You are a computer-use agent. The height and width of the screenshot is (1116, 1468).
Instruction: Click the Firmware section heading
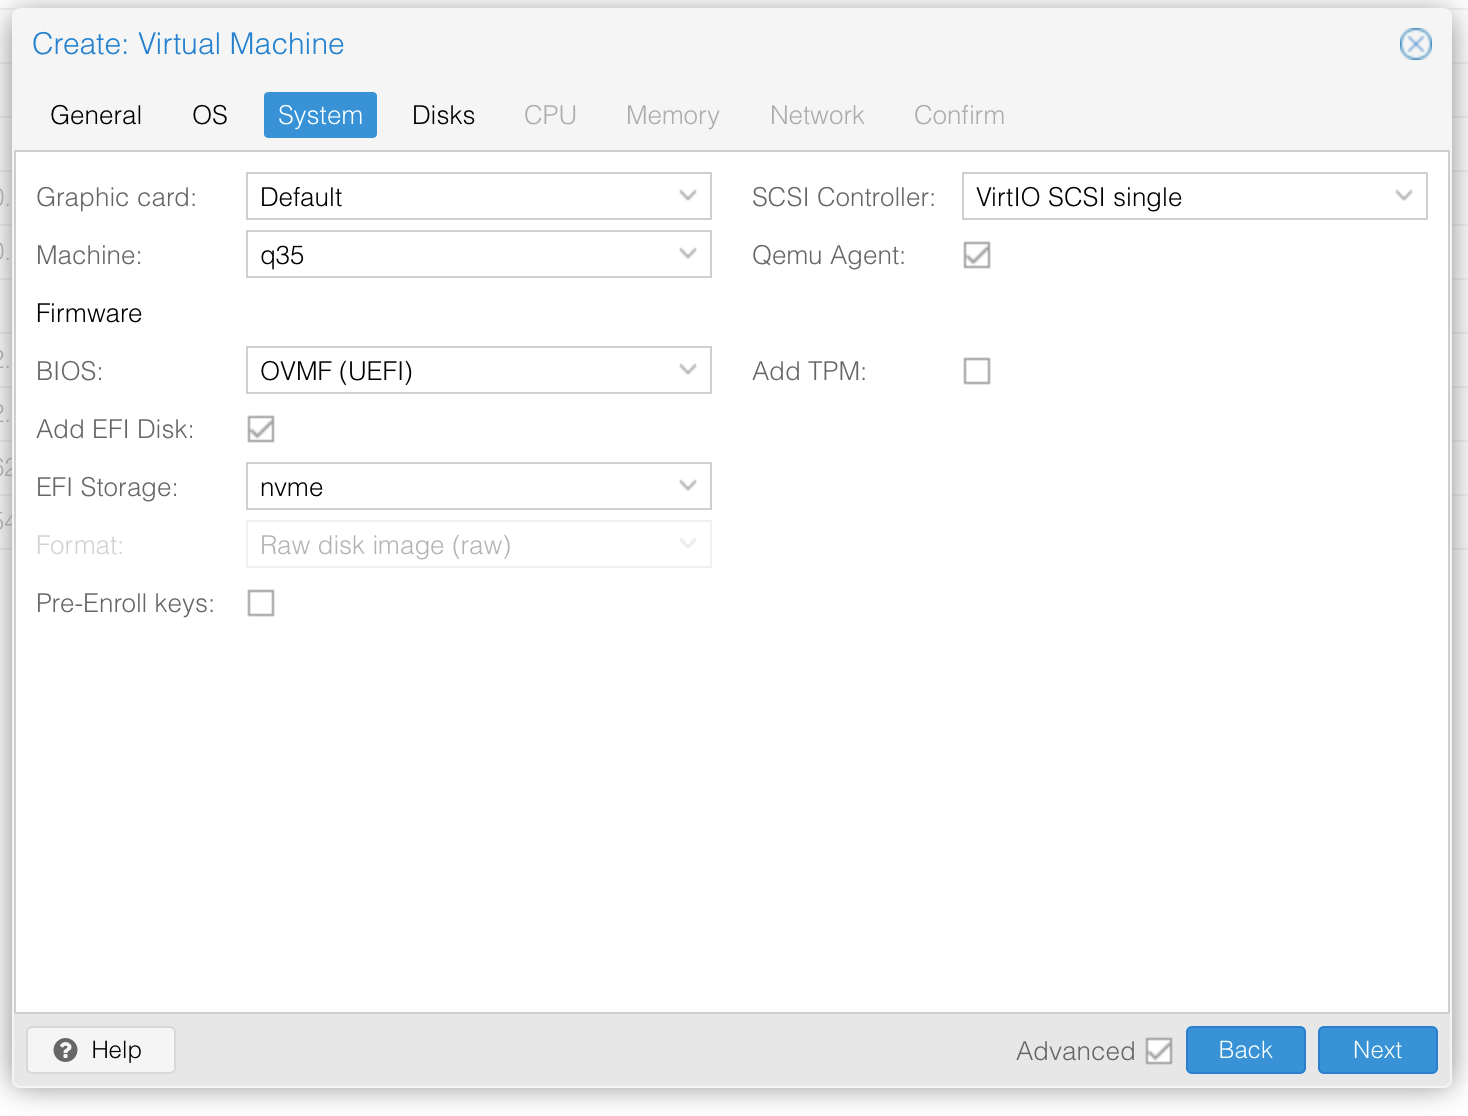pyautogui.click(x=89, y=313)
